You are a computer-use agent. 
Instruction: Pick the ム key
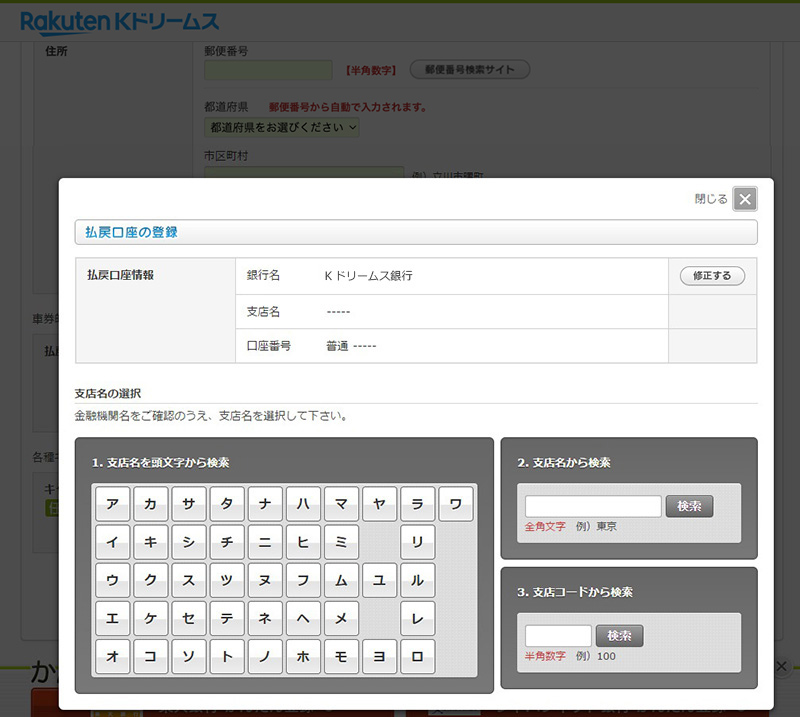click(x=341, y=580)
